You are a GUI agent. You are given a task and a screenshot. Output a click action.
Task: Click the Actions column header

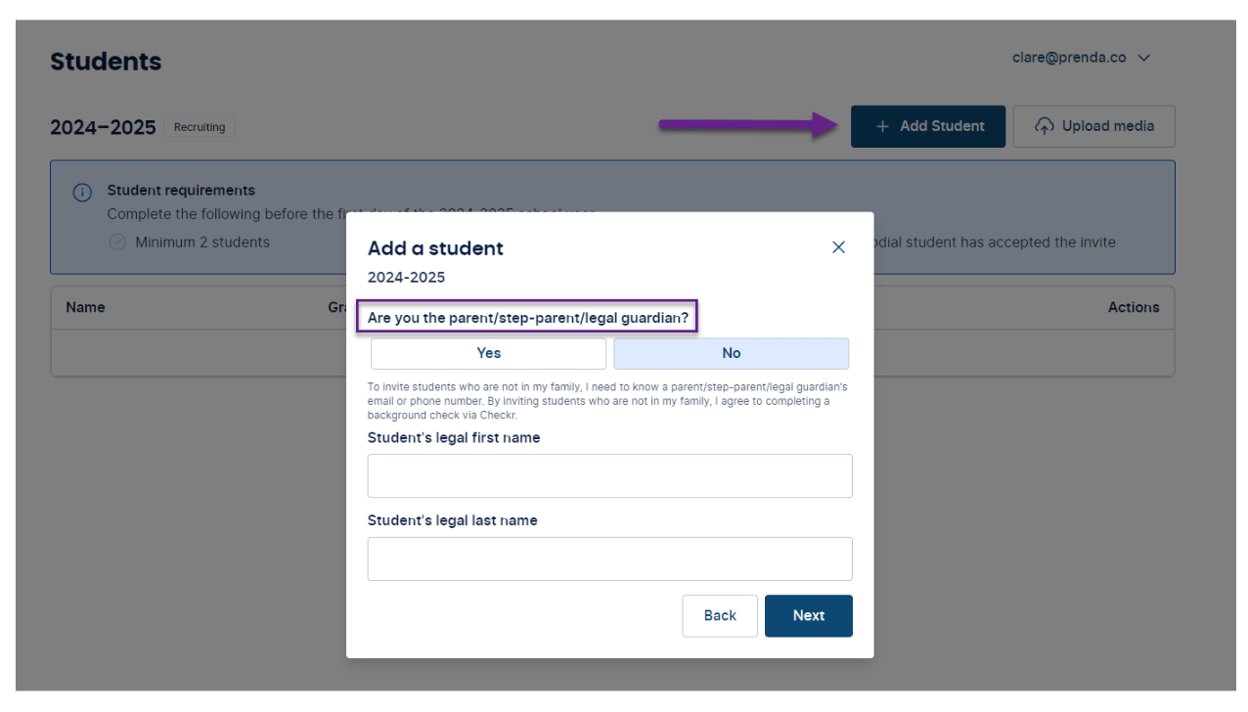[x=1133, y=307]
